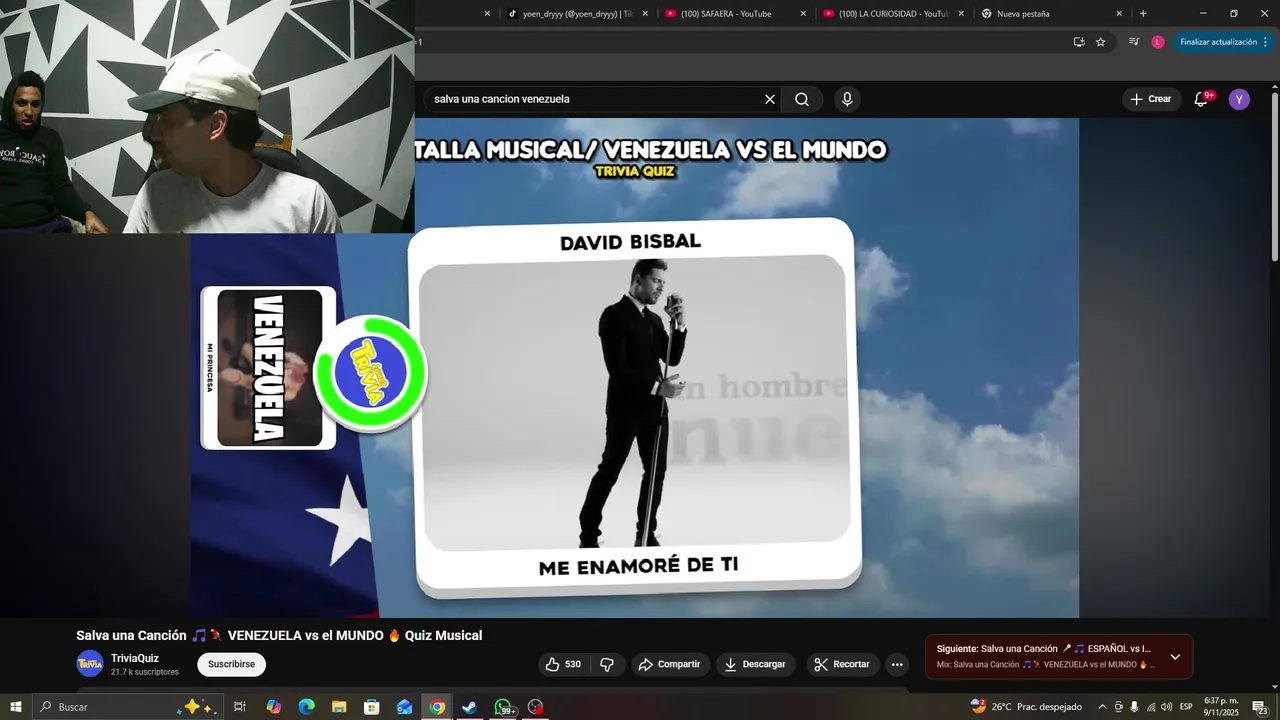Open the TriviaQuiz channel name link
Screen dimensions: 1280x720
(x=135, y=658)
